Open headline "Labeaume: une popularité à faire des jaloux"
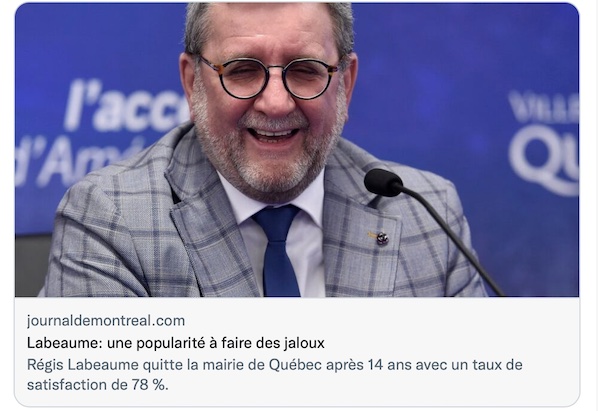 [176, 343]
